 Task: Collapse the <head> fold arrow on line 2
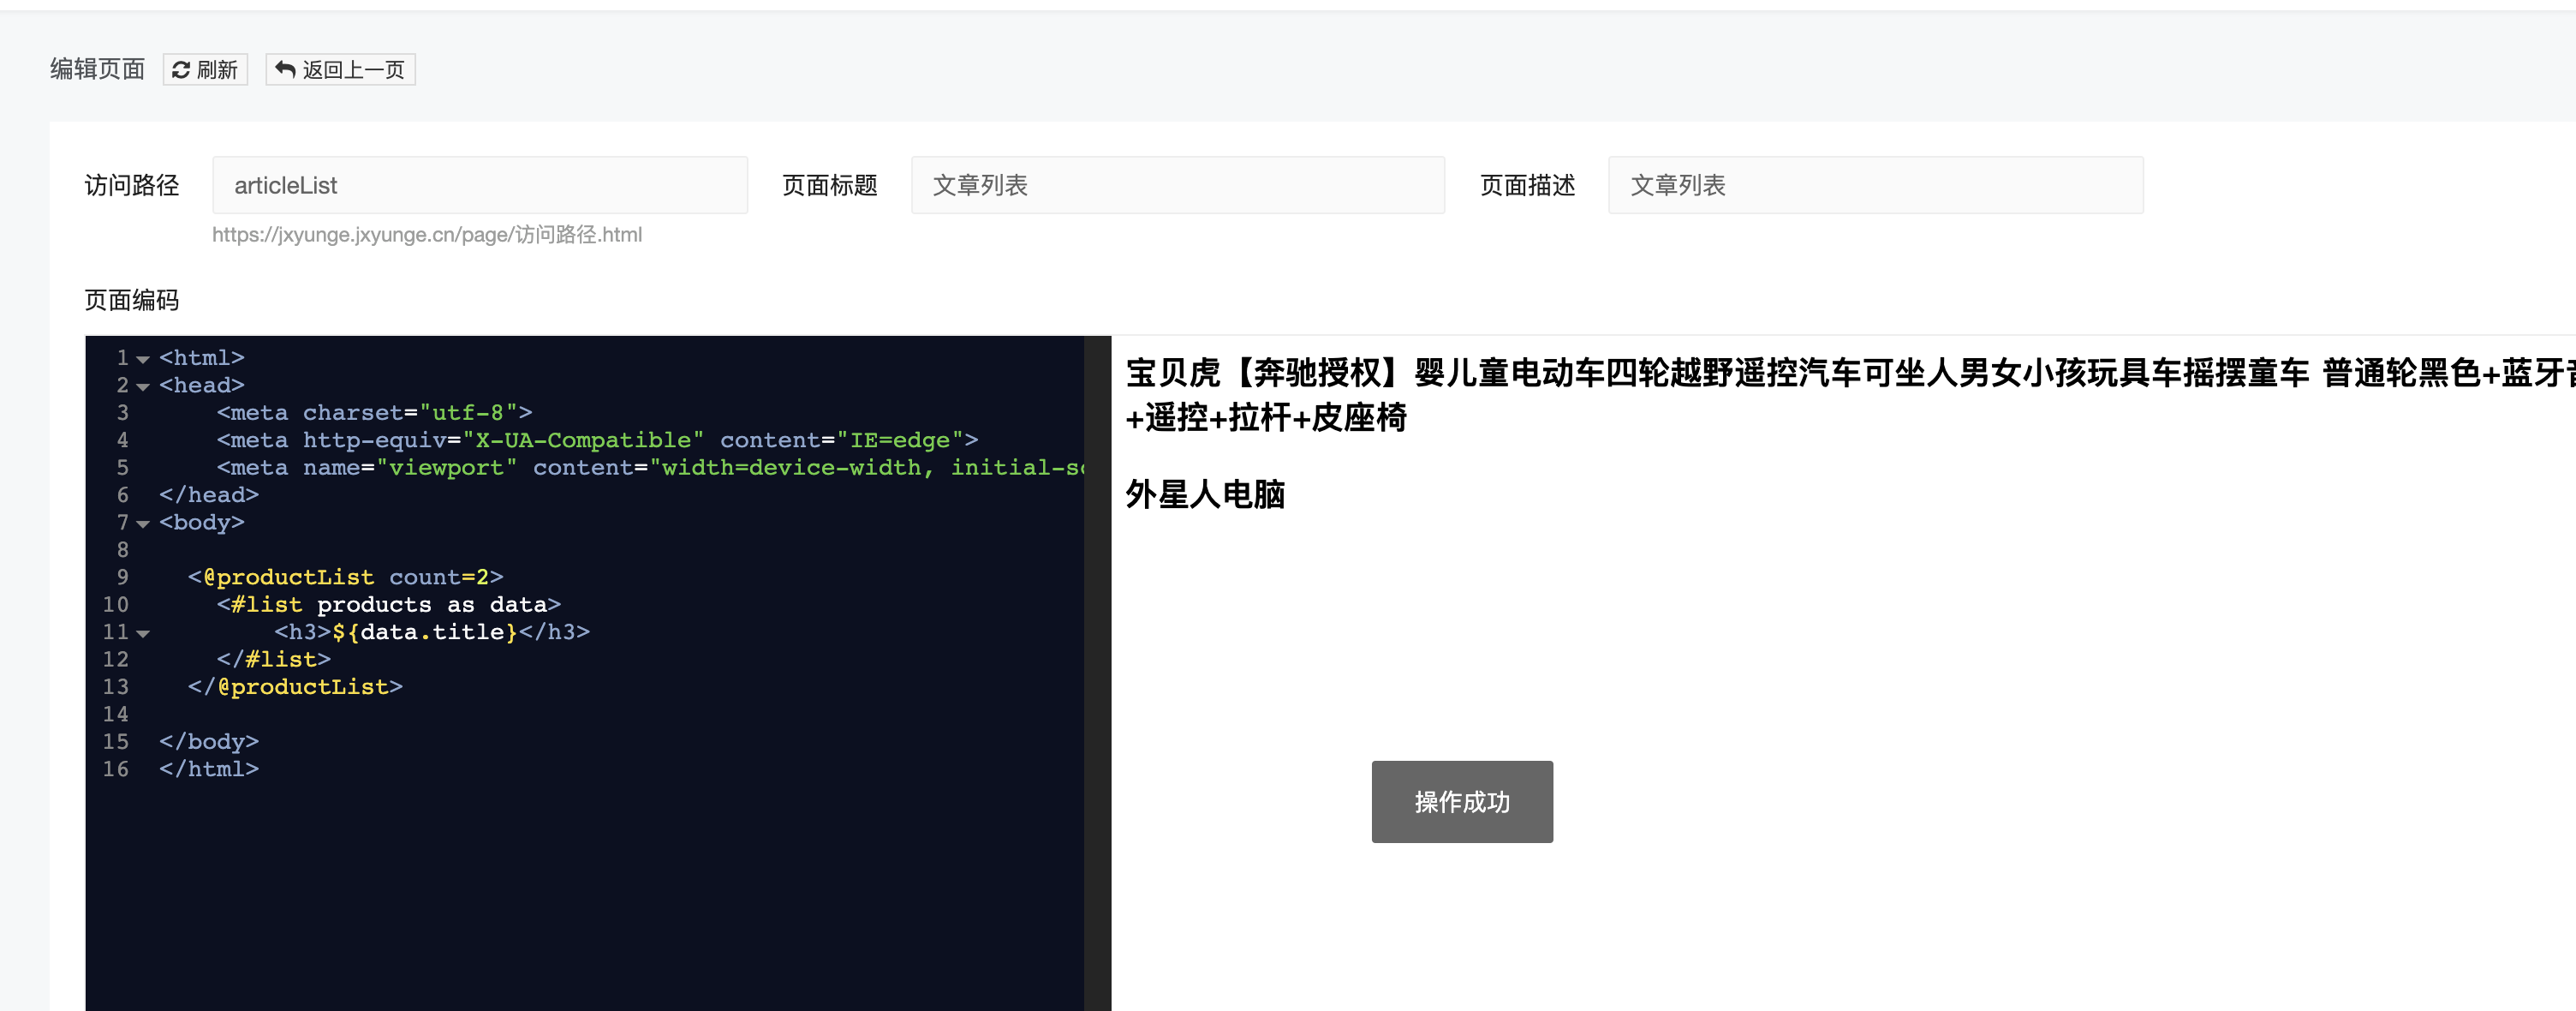(143, 386)
